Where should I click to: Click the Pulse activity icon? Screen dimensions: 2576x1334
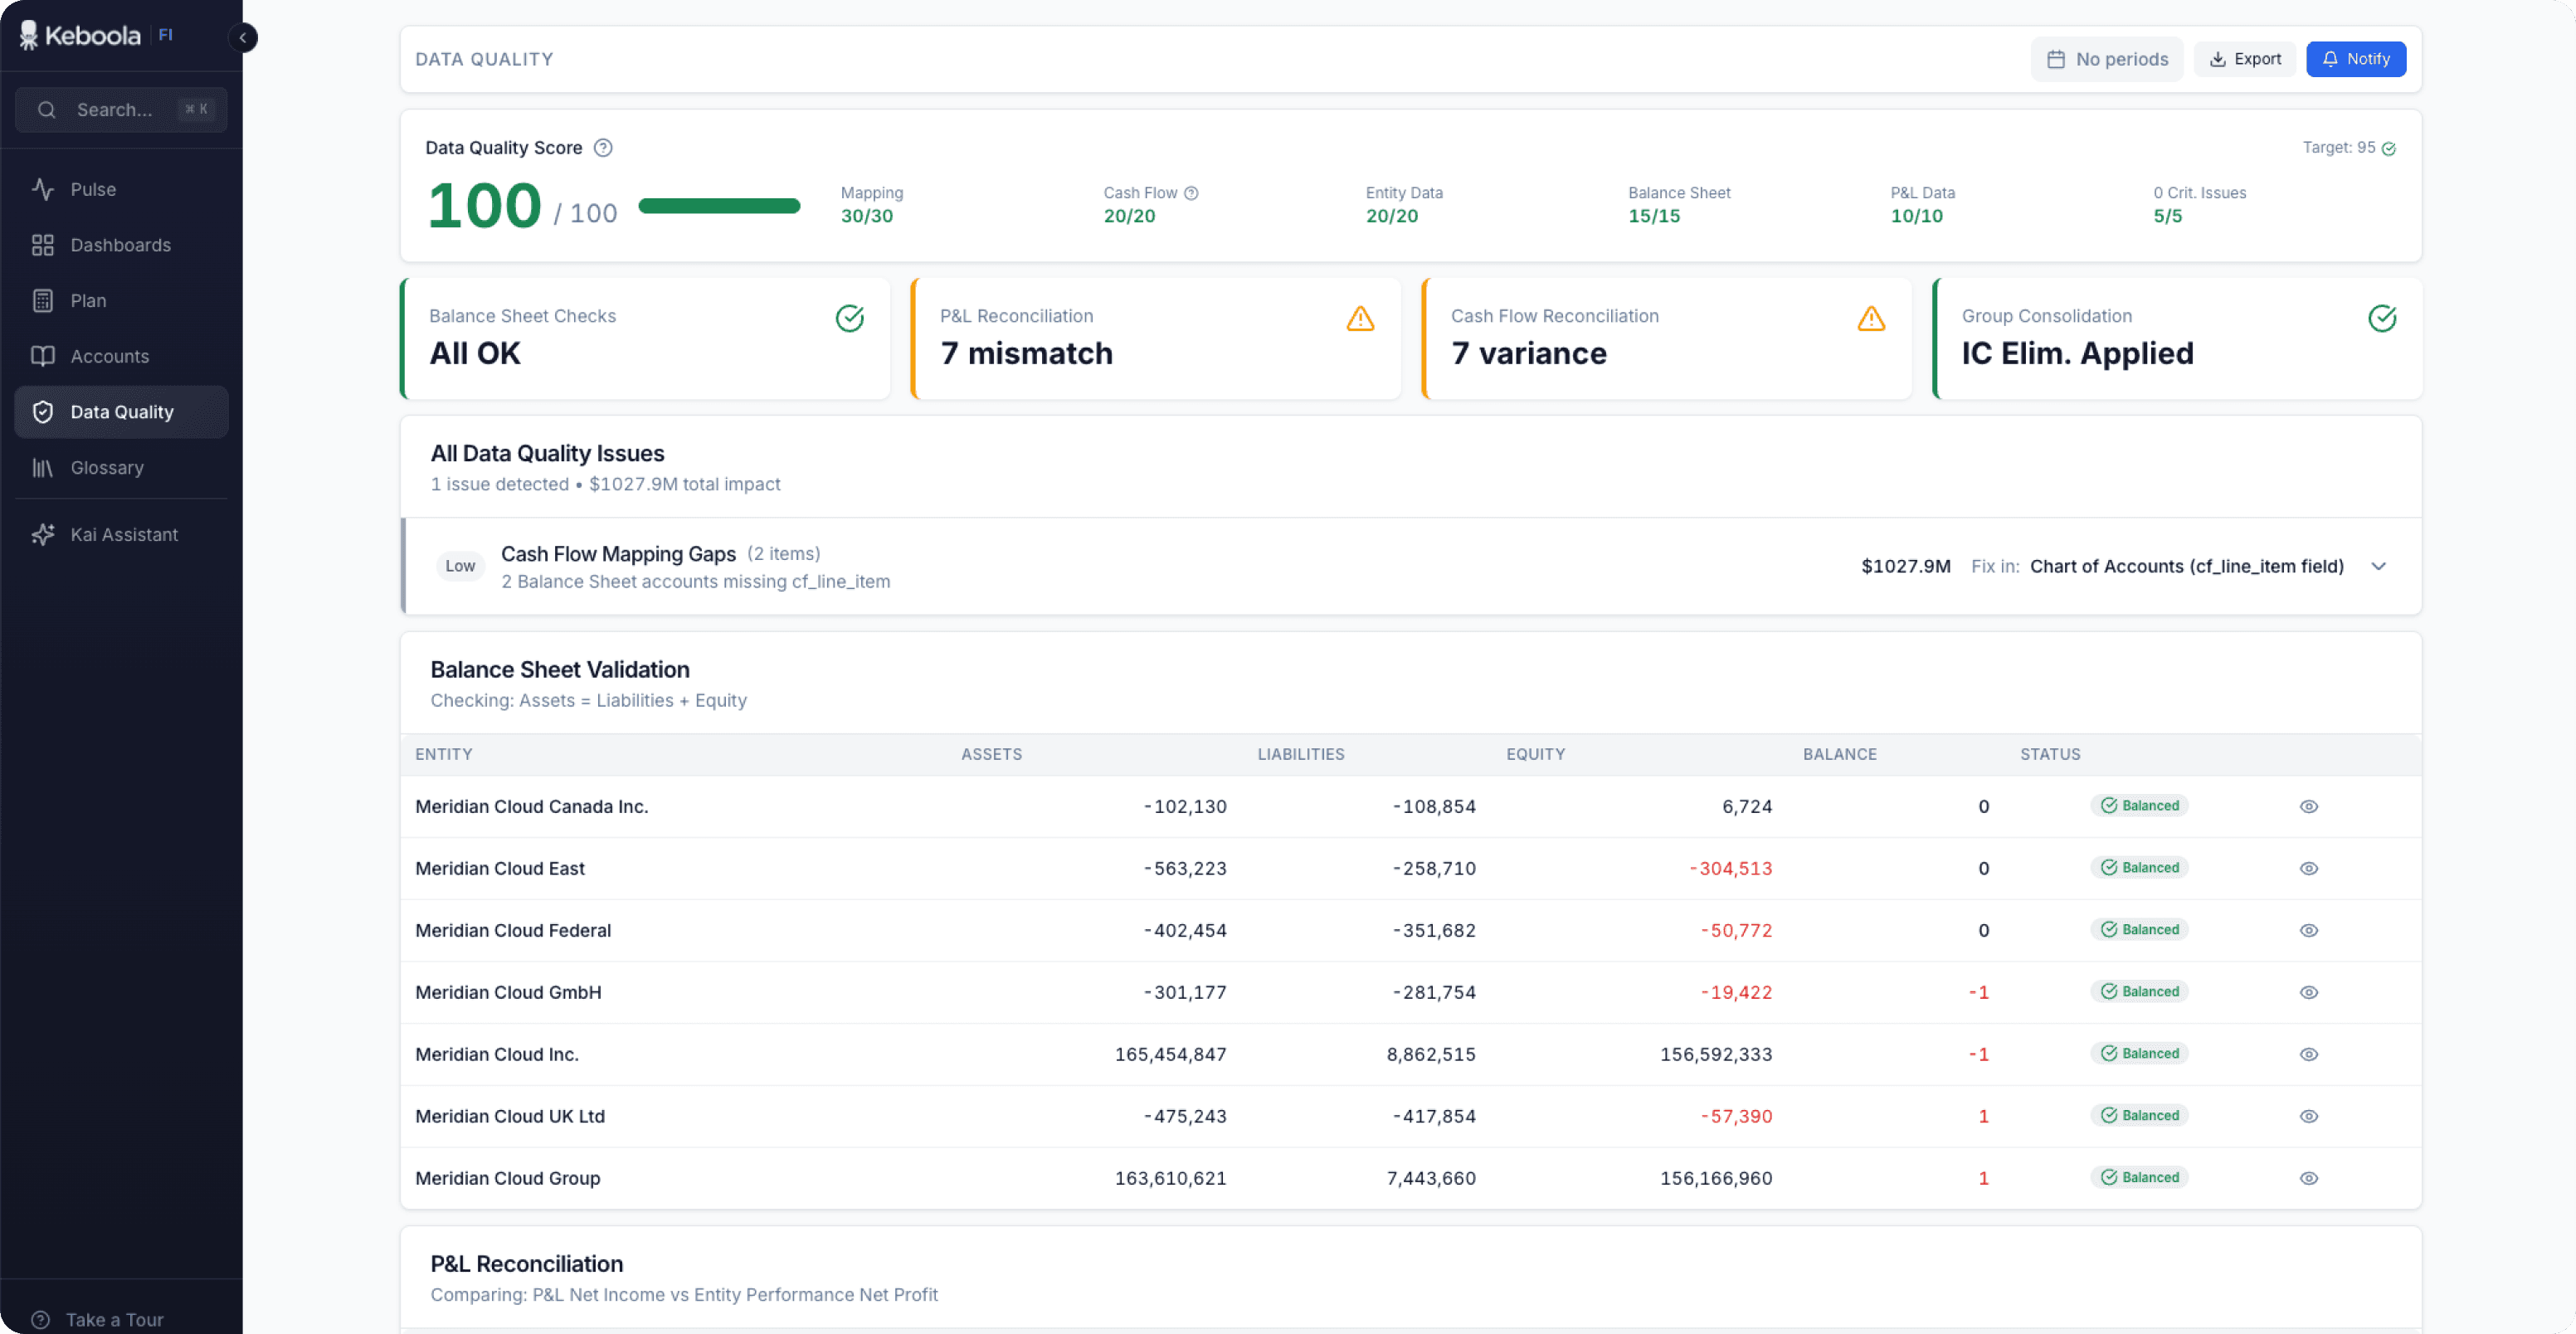pyautogui.click(x=43, y=189)
